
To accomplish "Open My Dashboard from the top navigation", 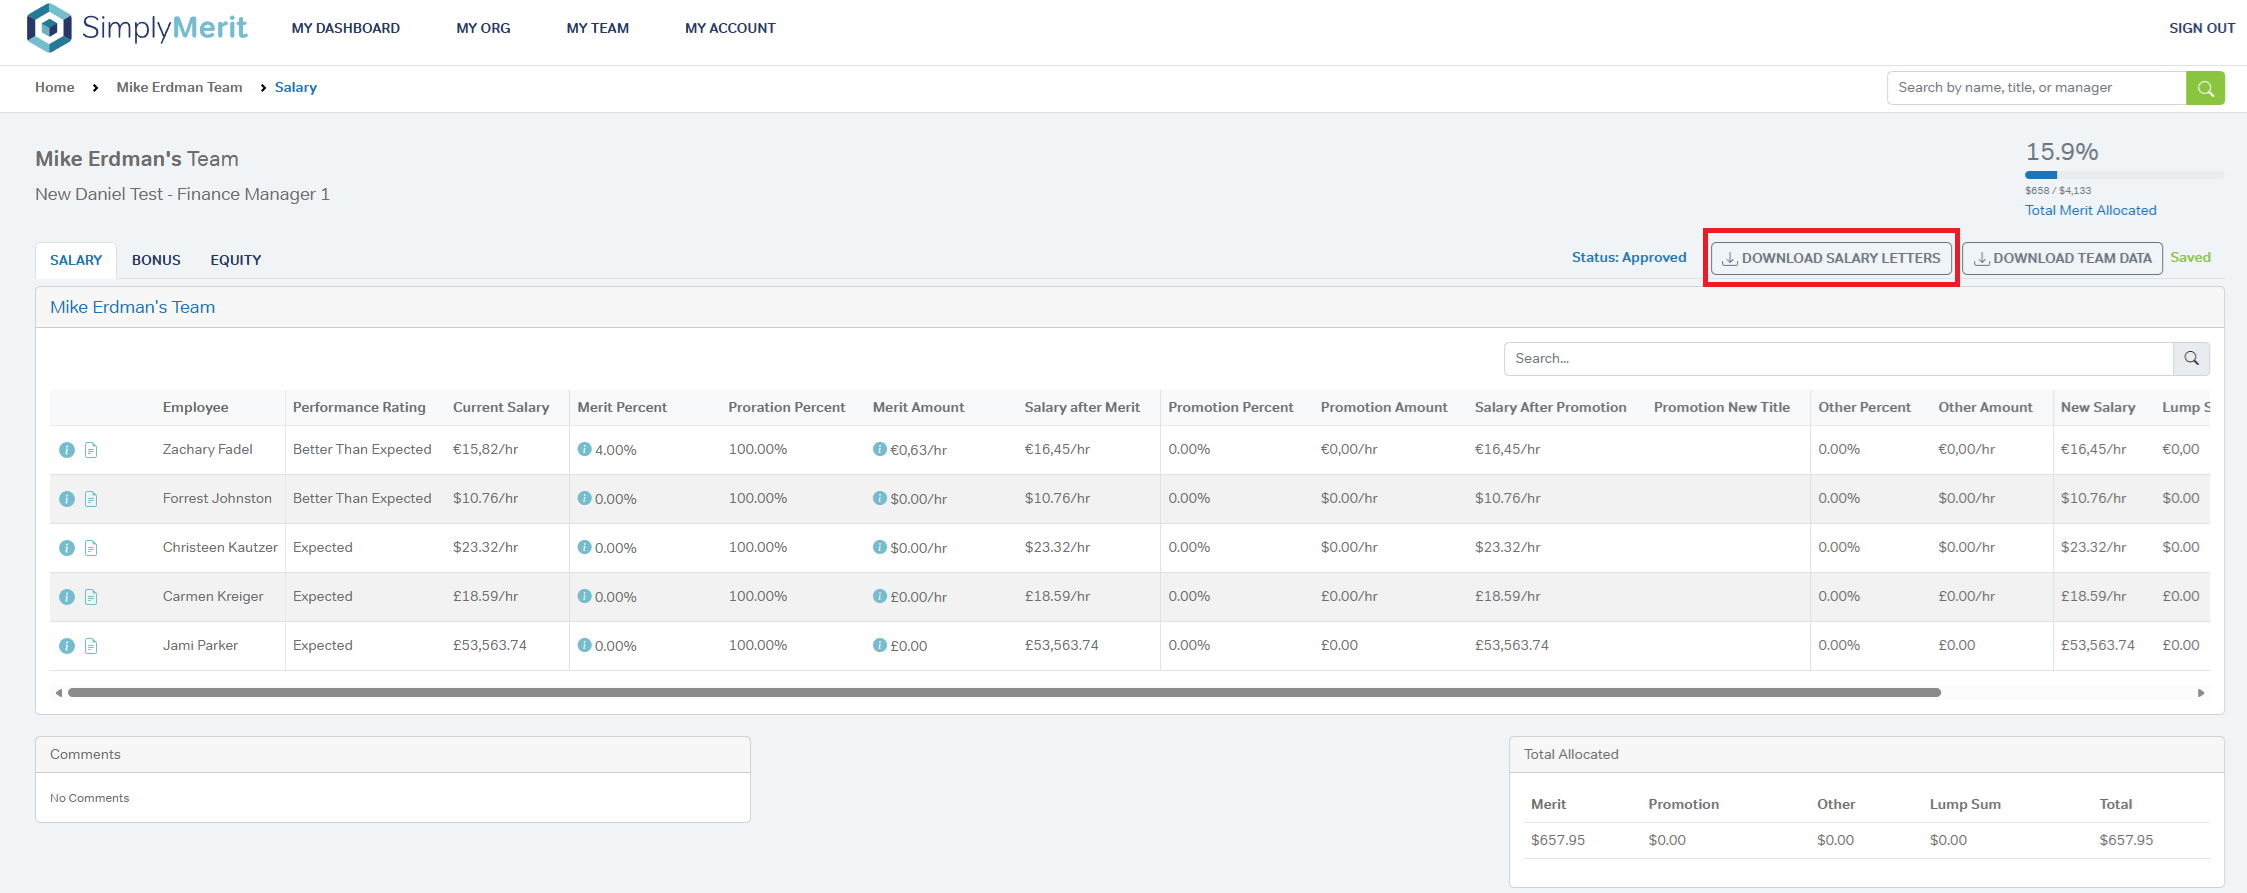I will (x=345, y=28).
